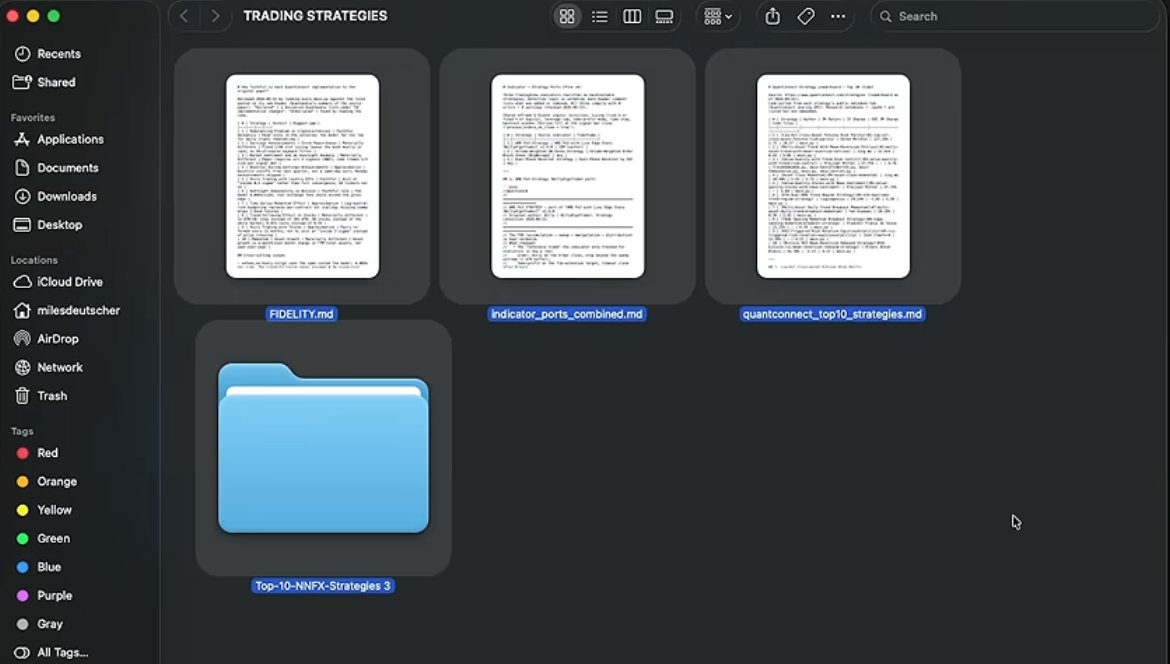
Task: Click the FIDELITY.md file name label
Action: pos(301,314)
